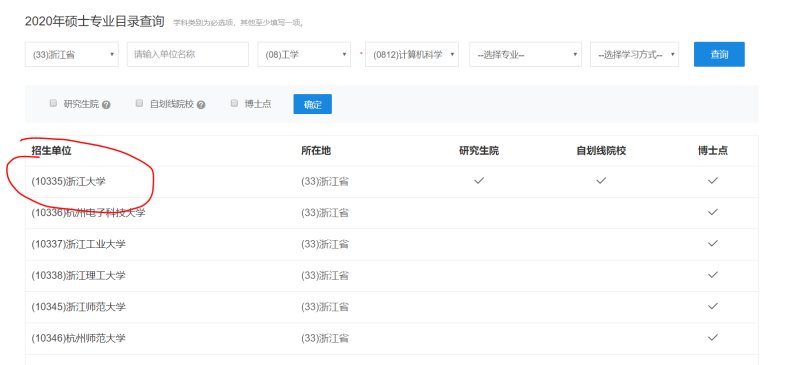Click the 招生单位 column header
Screen dimensions: 800x365
pos(51,151)
